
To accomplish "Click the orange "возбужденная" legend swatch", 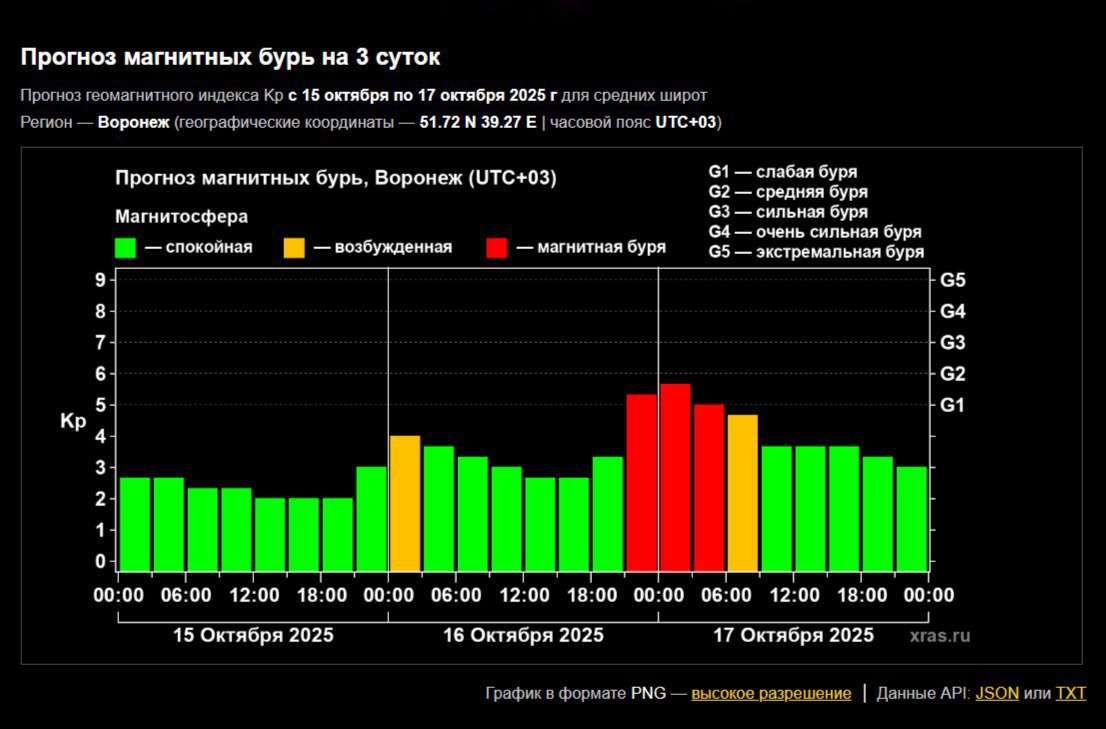I will [295, 248].
